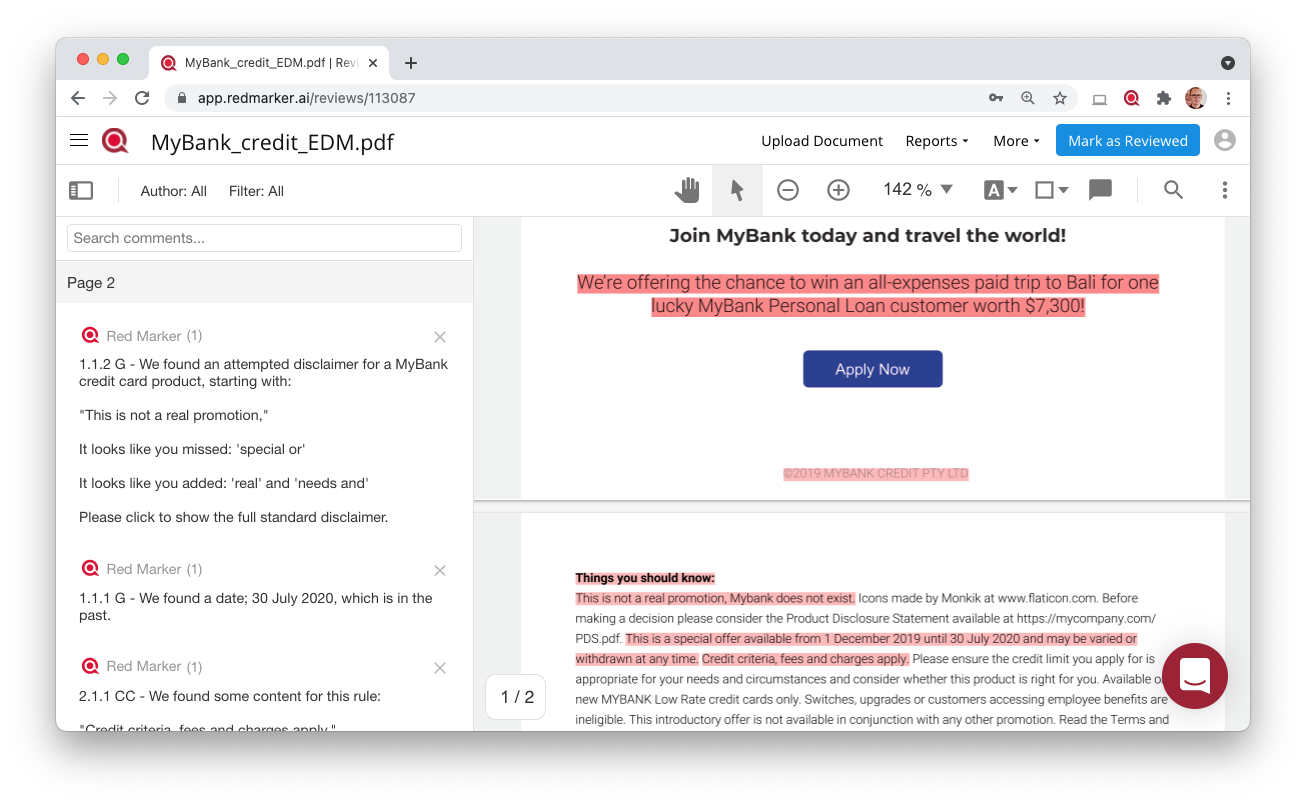Viewport: 1306px width, 805px height.
Task: Add a comment with the speech bubble tool
Action: 1100,190
